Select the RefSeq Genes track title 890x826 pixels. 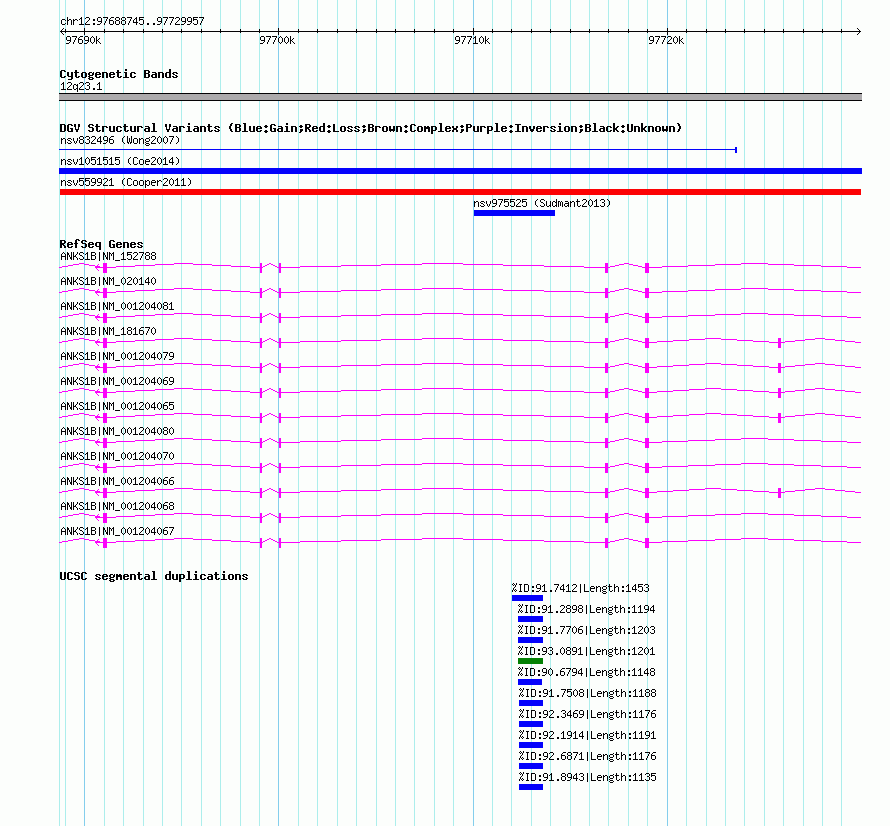(x=101, y=244)
